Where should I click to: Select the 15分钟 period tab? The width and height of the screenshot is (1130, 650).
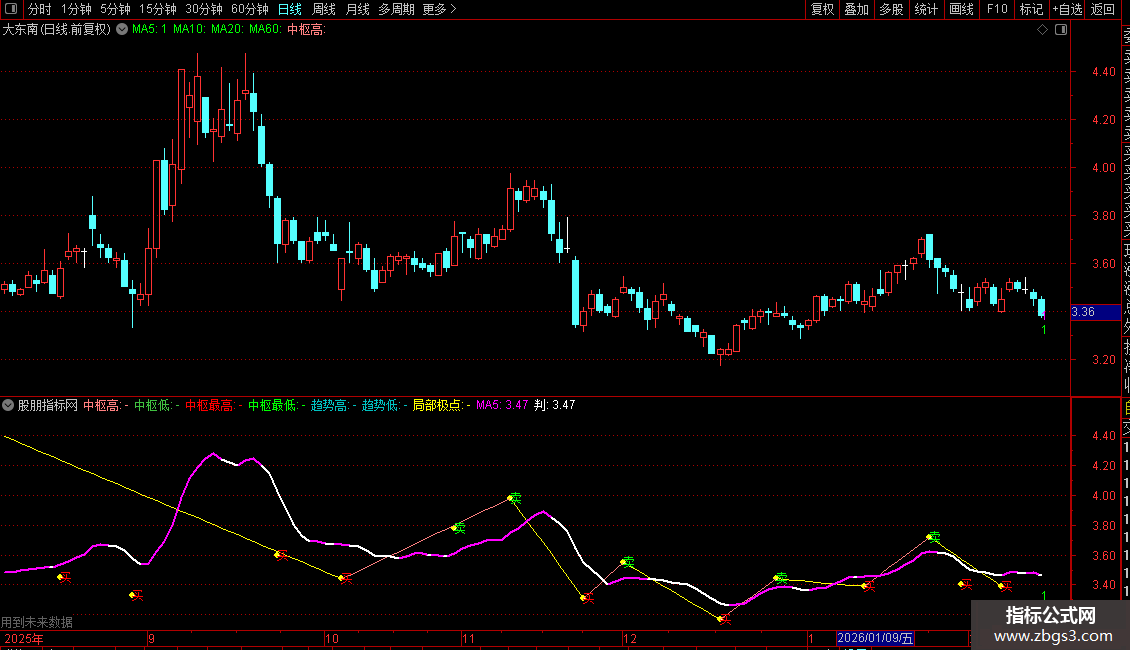point(158,9)
